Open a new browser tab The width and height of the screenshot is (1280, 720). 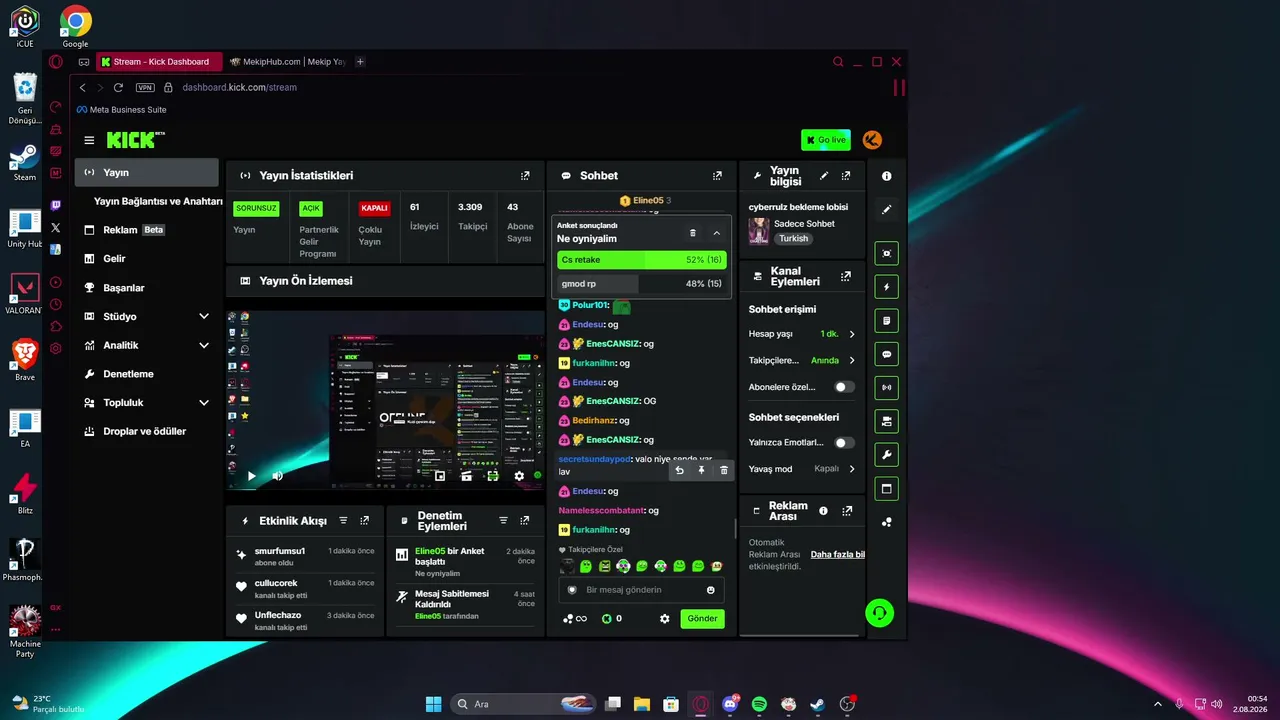click(360, 62)
